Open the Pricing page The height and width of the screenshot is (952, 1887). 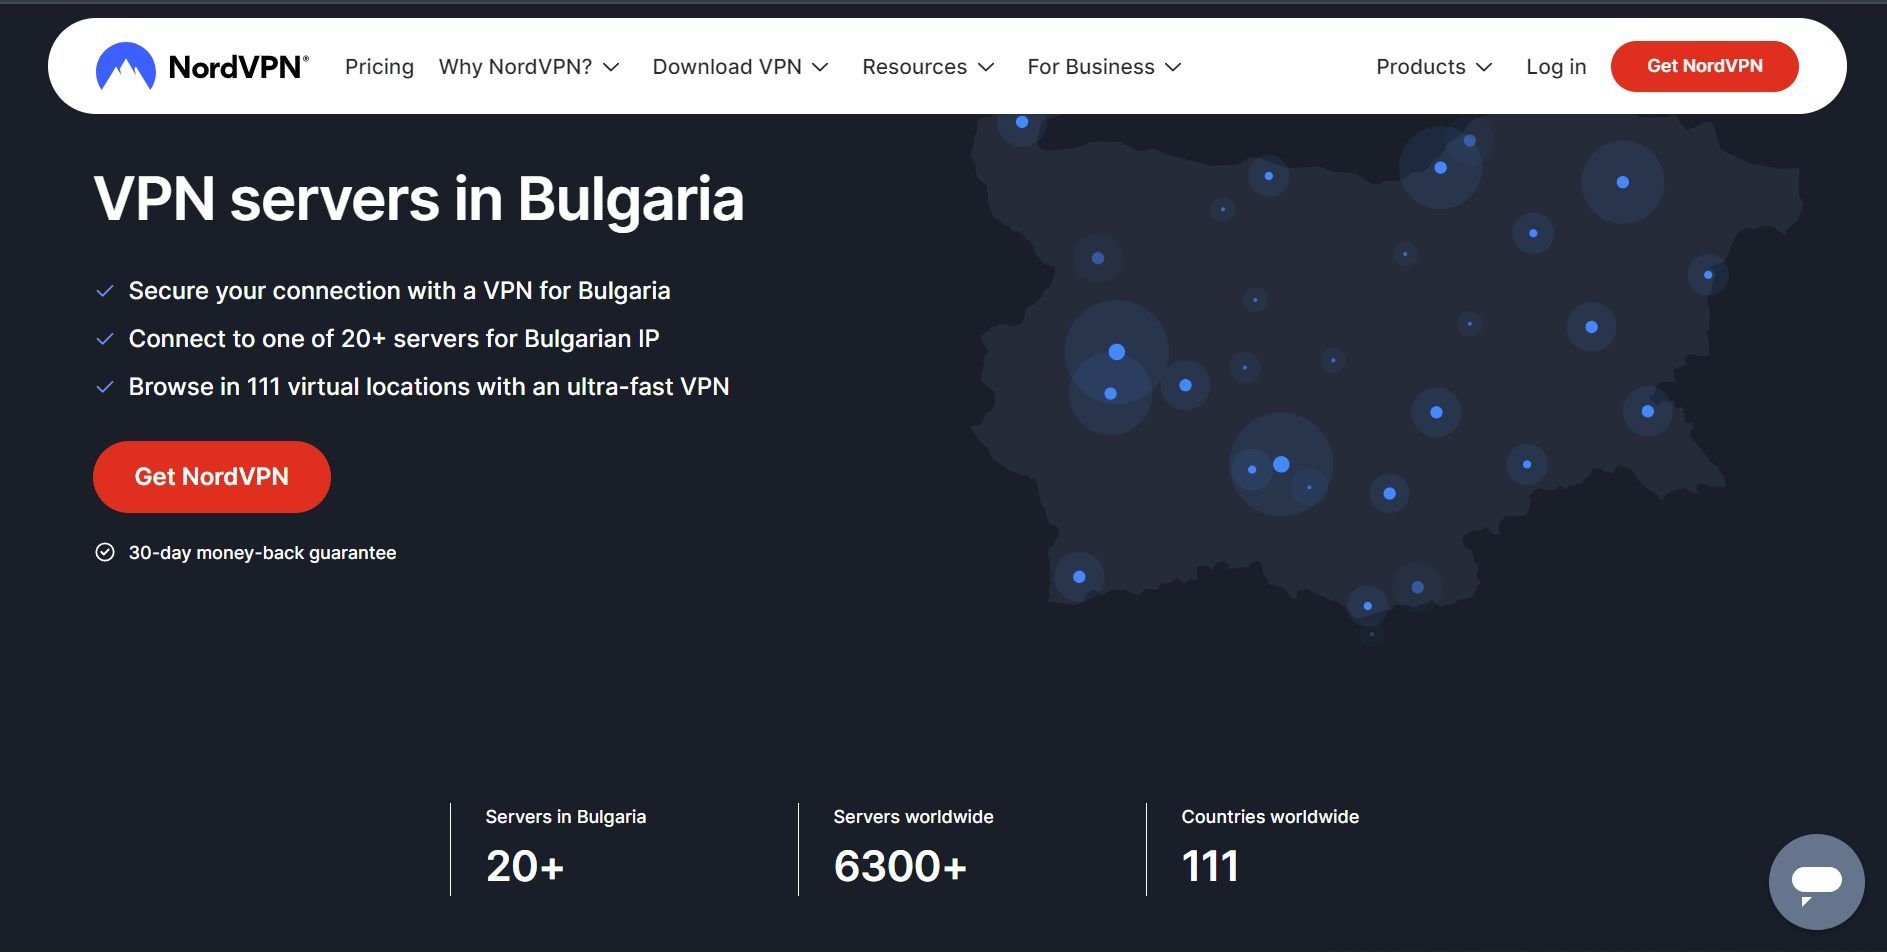379,66
